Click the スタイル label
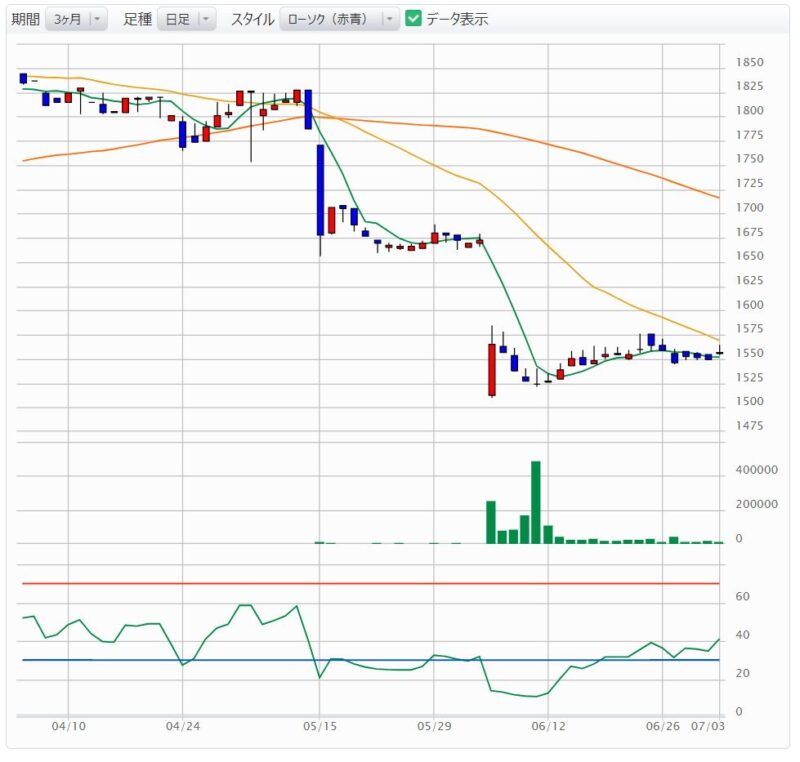The height and width of the screenshot is (762, 800). pos(253,19)
